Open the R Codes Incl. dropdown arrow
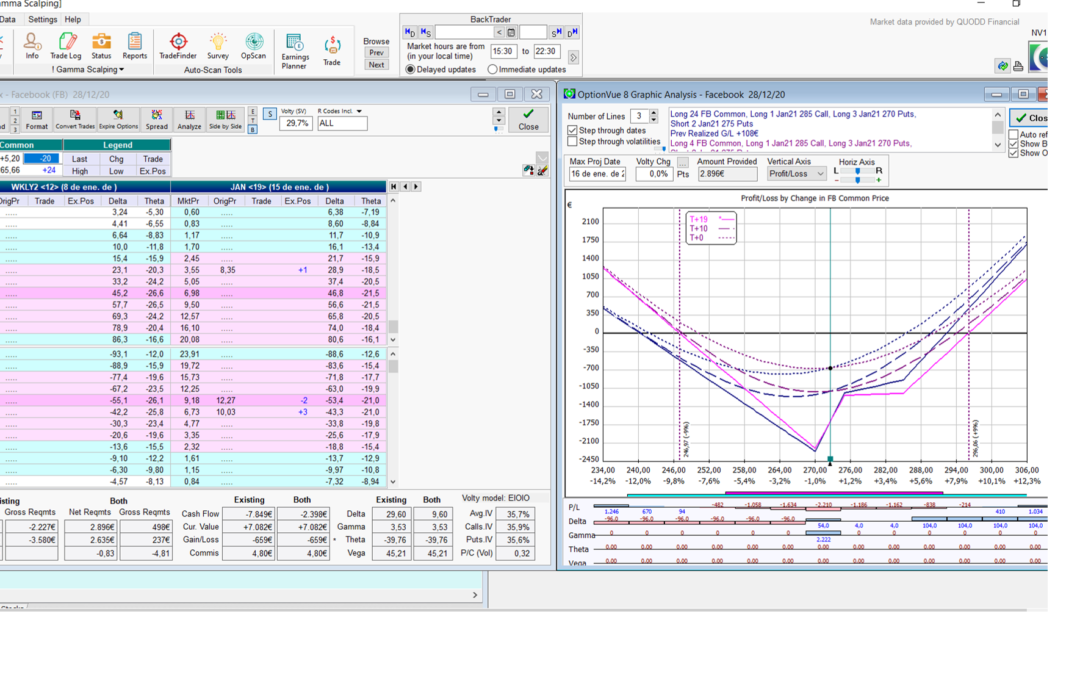 click(x=359, y=111)
